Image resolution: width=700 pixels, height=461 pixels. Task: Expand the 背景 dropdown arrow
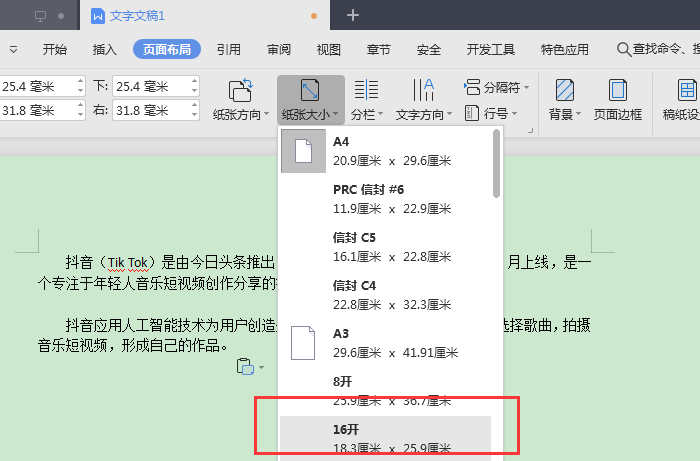579,114
